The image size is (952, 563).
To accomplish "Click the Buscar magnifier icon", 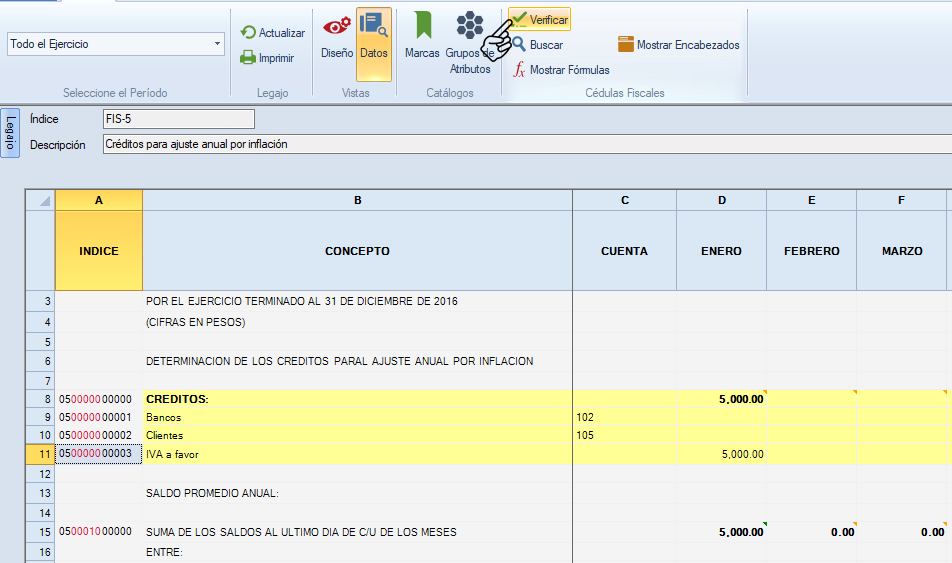I will [520, 45].
